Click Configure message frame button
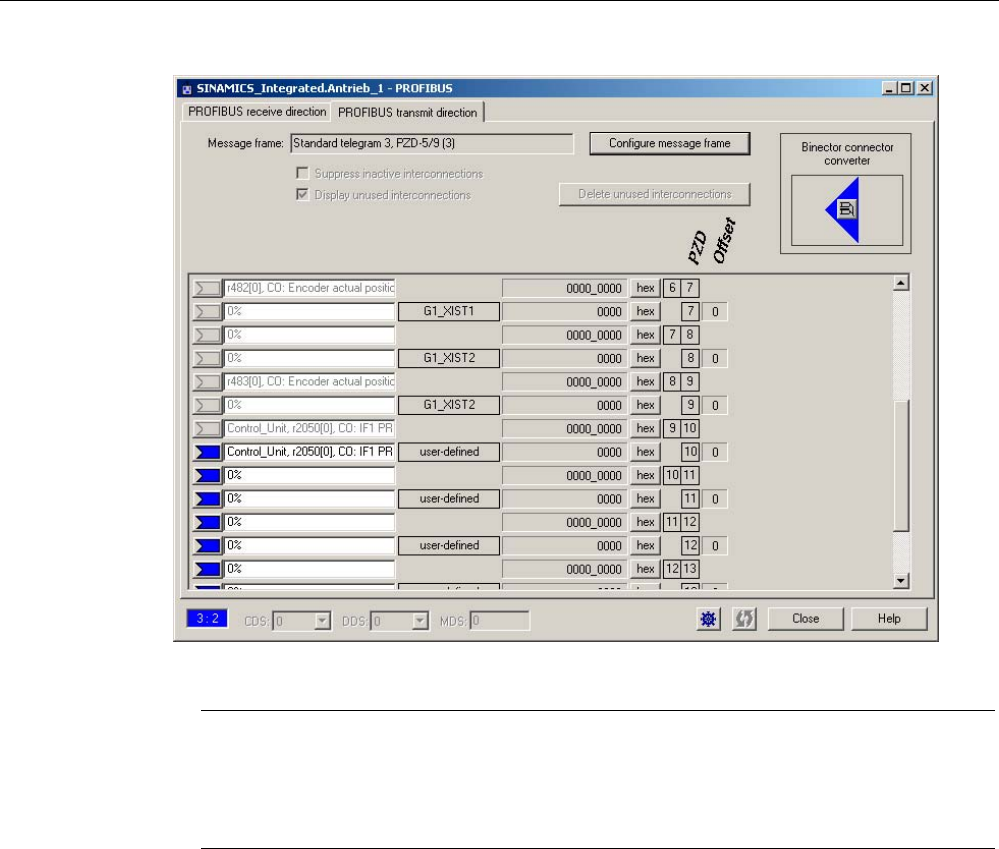 670,143
